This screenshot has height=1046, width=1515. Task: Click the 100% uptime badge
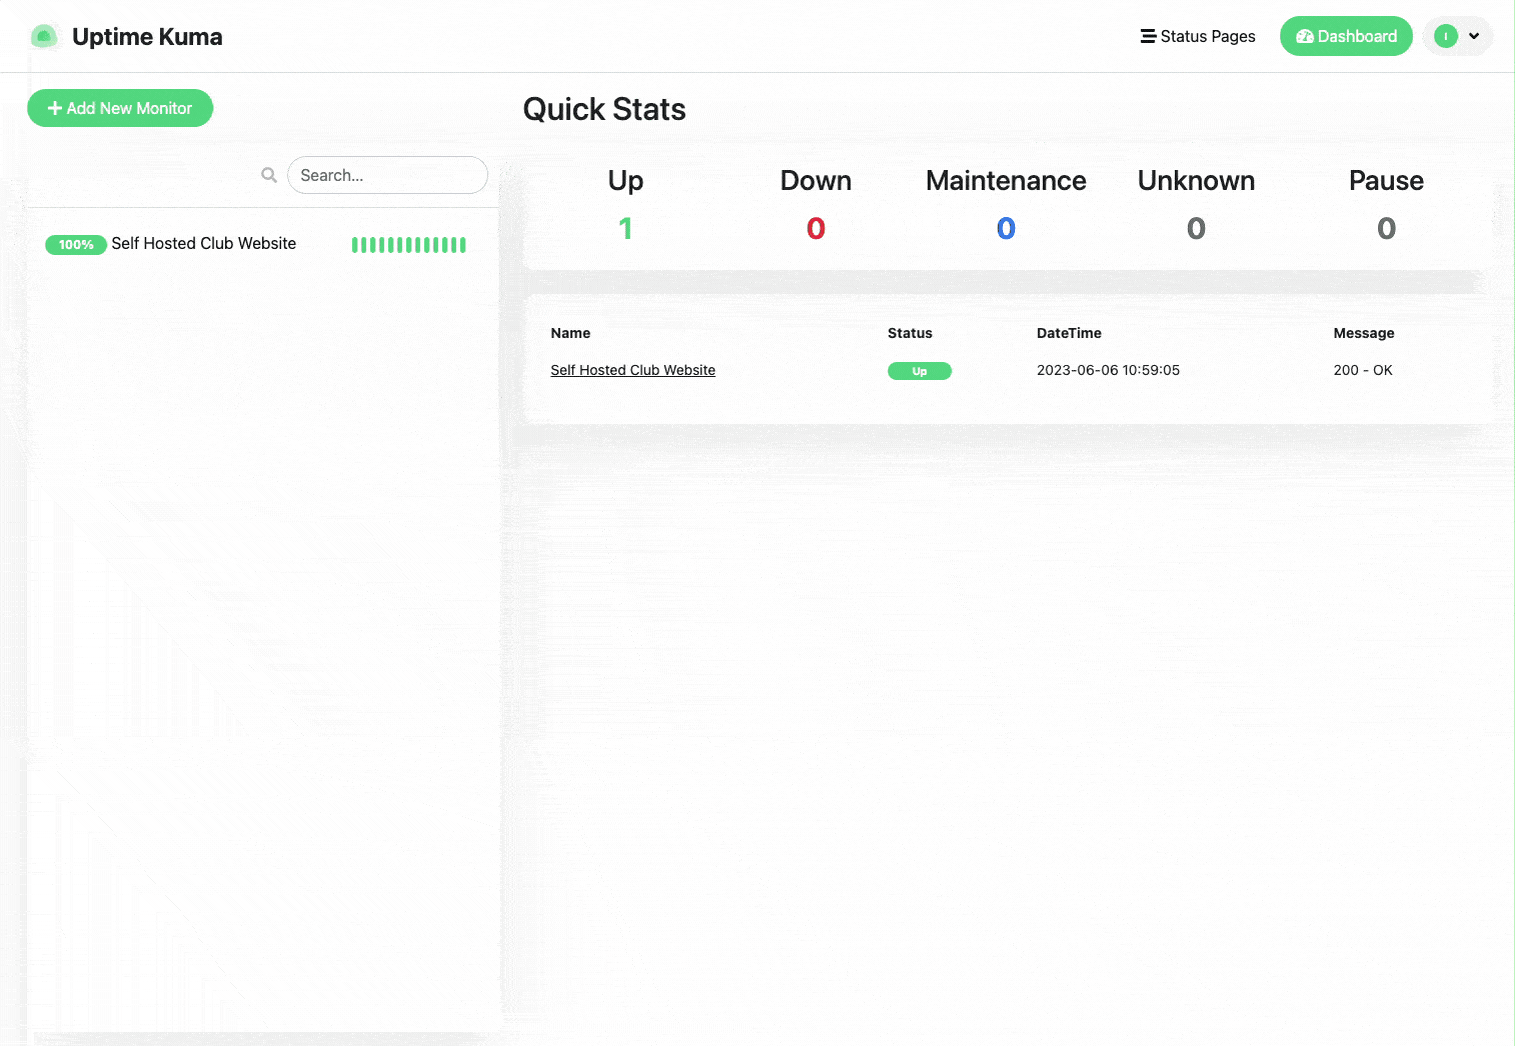tap(76, 244)
